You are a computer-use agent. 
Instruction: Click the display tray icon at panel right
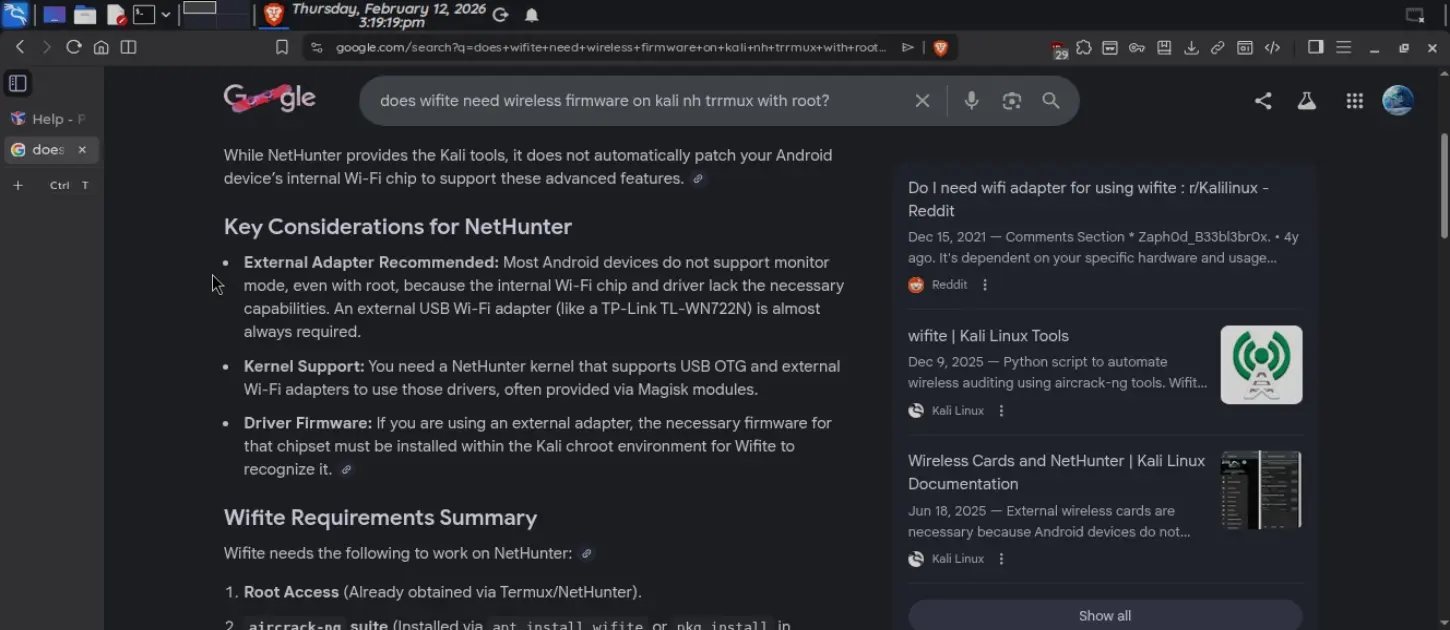click(1415, 15)
